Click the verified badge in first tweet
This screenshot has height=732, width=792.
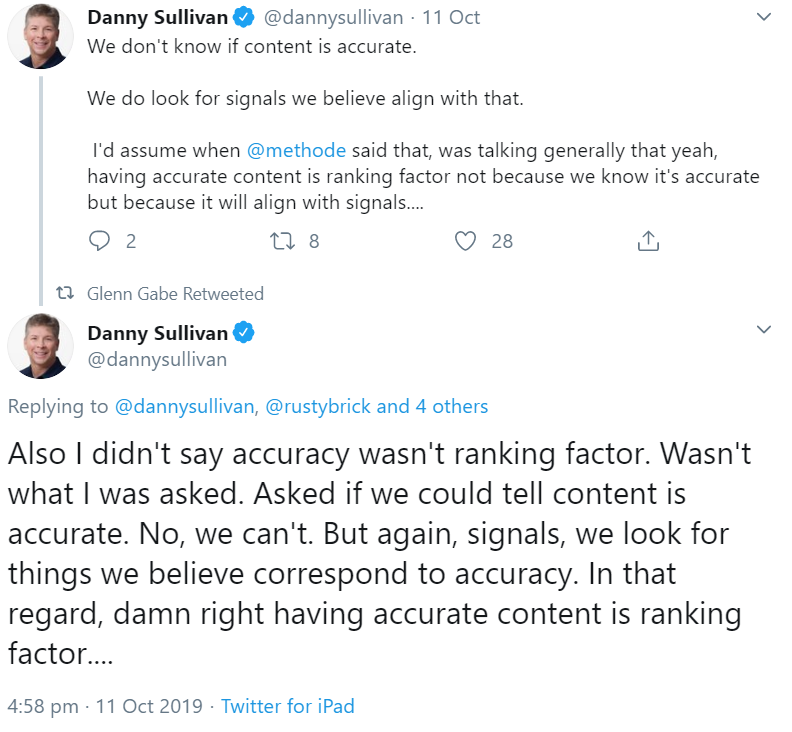tap(244, 17)
